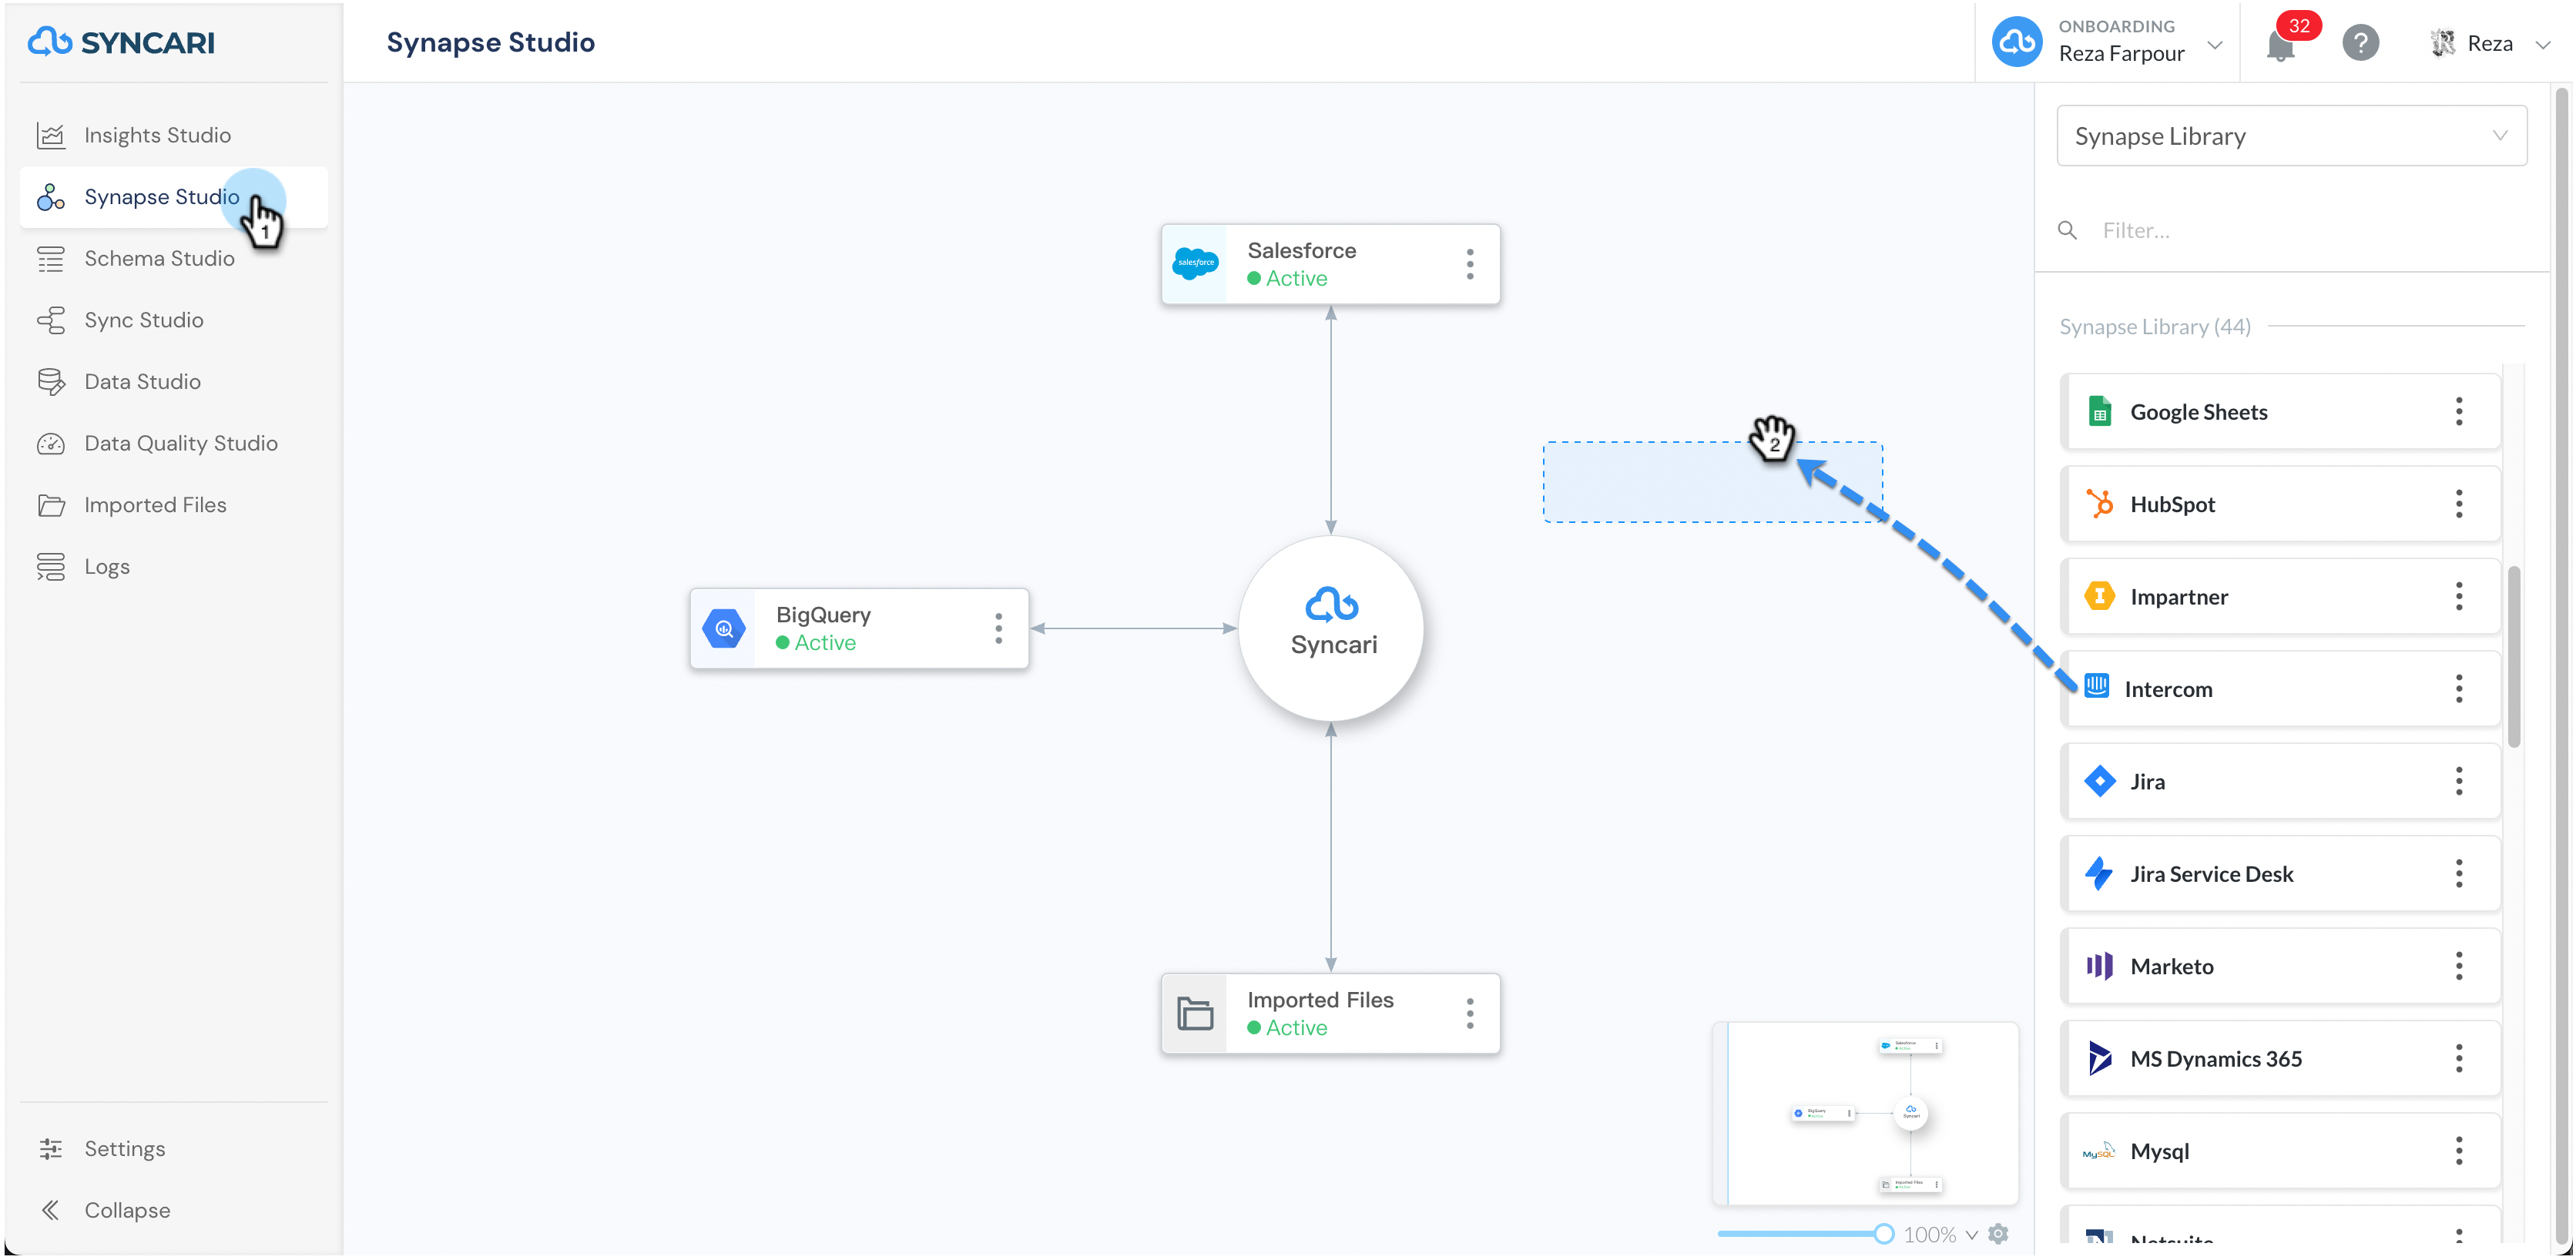Screen dimensions: 2576x1260
Task: Click the Imported Files node folder icon
Action: click(x=1195, y=1013)
